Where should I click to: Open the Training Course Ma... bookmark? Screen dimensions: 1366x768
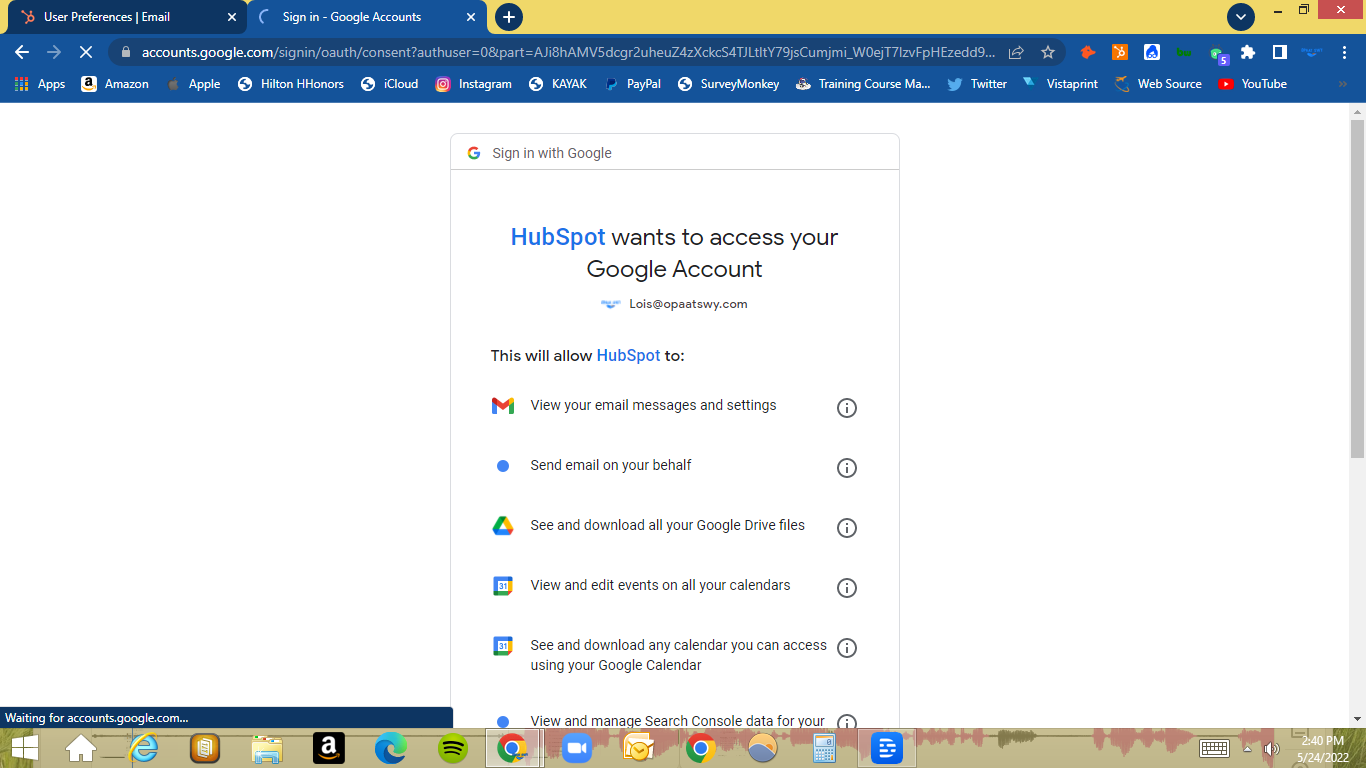(863, 84)
